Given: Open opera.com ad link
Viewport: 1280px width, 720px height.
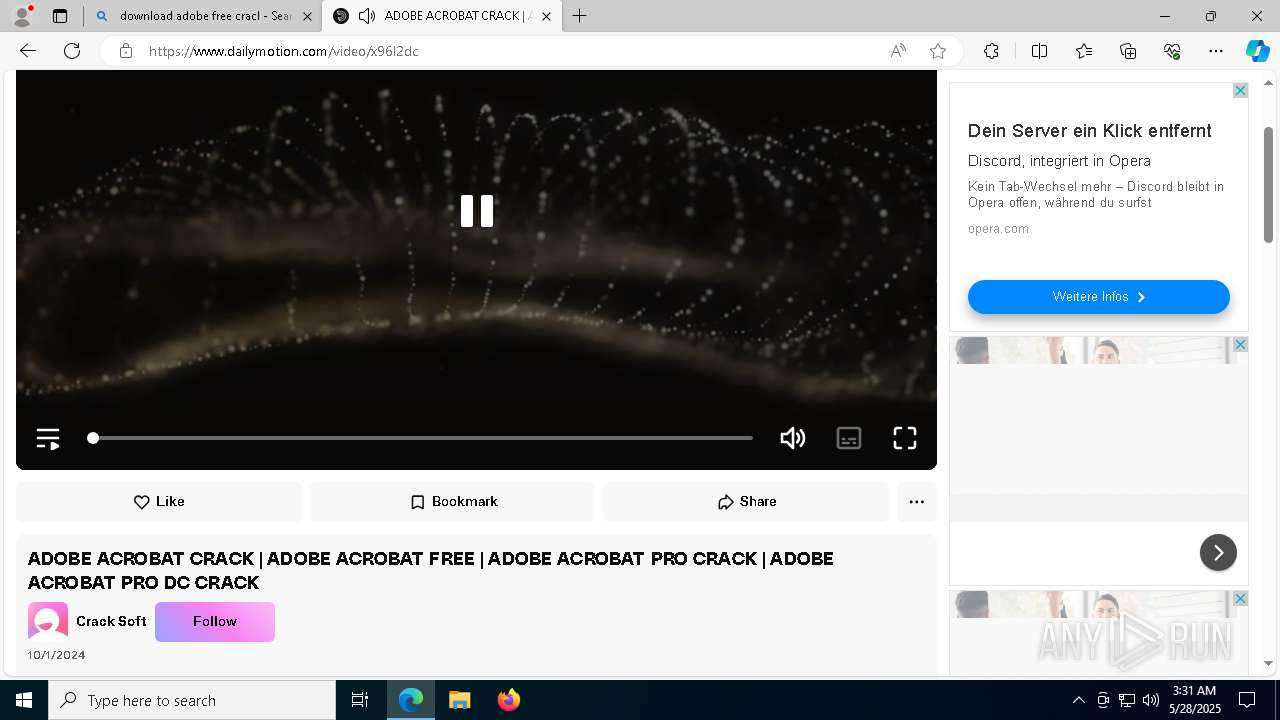Looking at the screenshot, I should coord(998,229).
